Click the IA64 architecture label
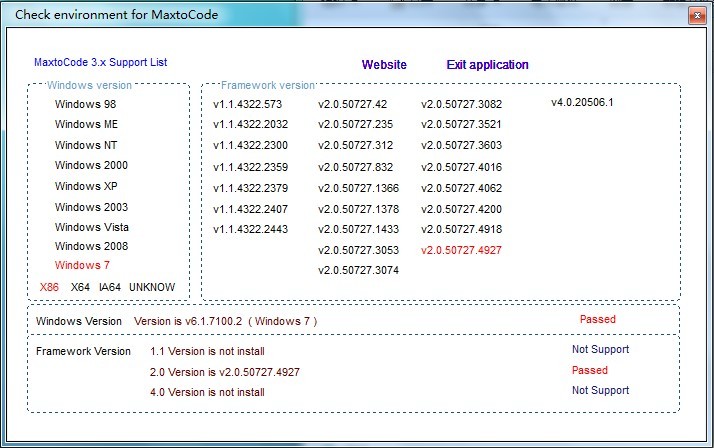 coord(110,287)
